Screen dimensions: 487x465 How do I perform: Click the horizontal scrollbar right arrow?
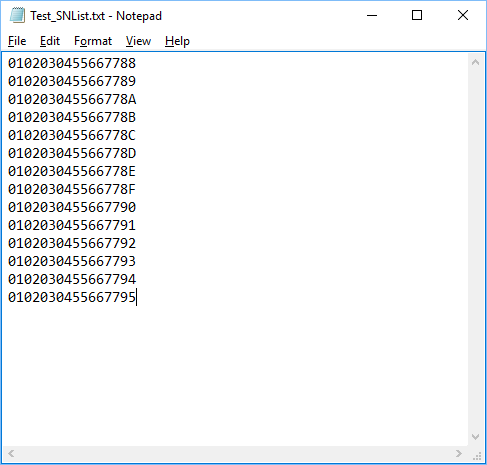tap(459, 454)
